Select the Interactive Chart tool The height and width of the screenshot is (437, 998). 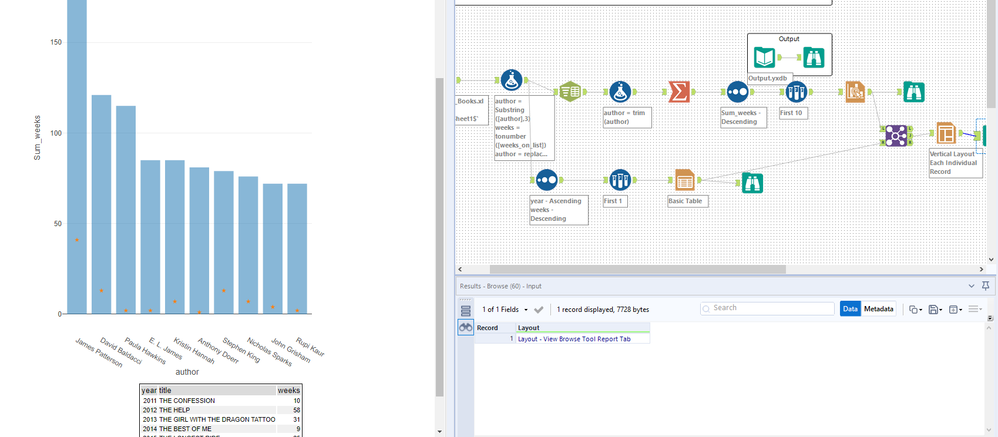click(856, 92)
